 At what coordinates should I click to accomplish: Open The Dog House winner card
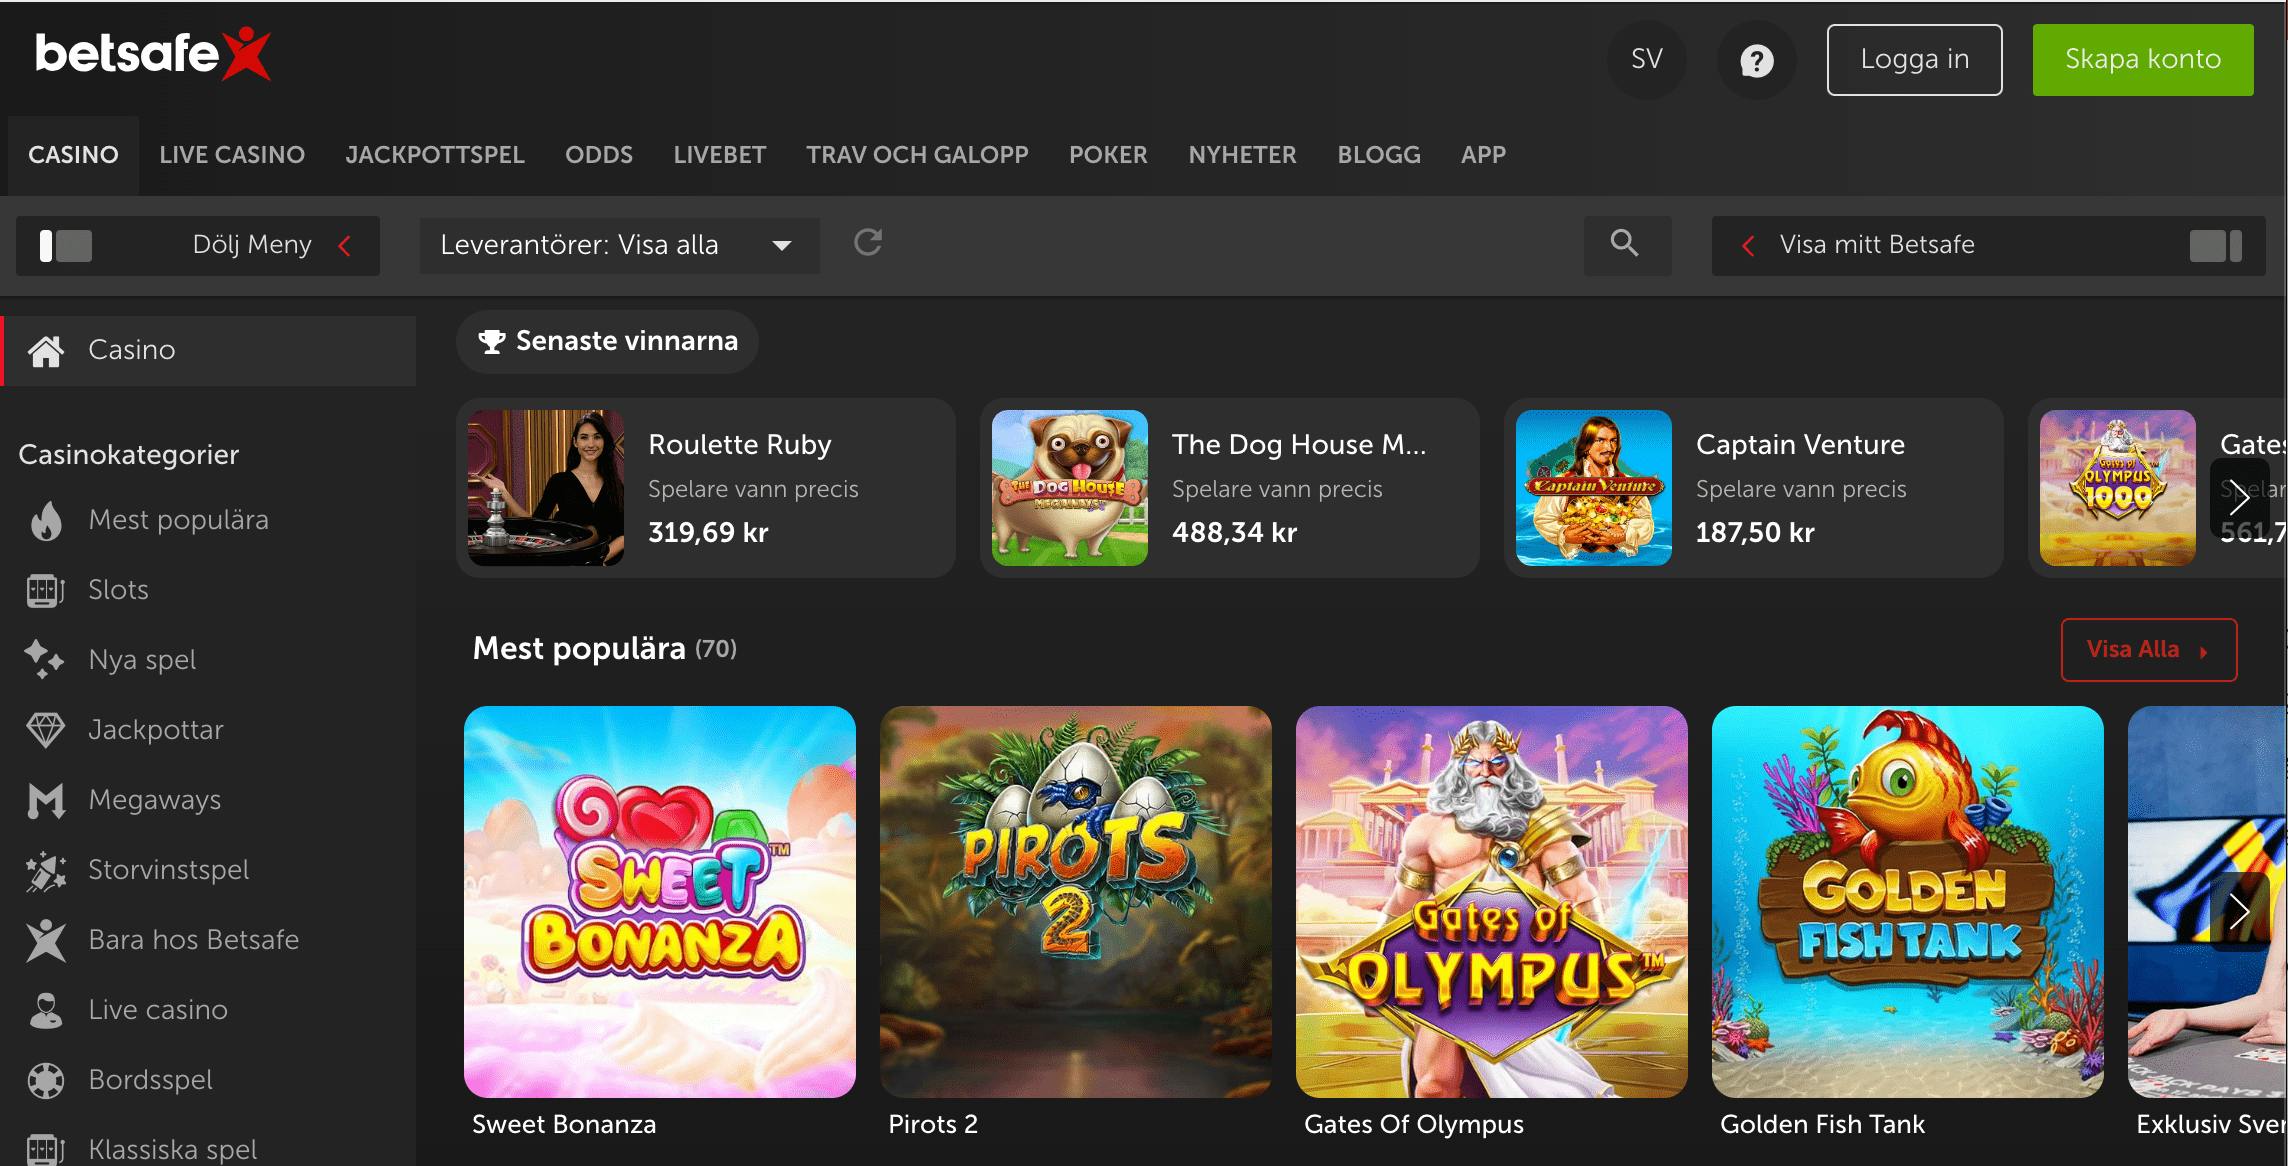(x=1230, y=488)
